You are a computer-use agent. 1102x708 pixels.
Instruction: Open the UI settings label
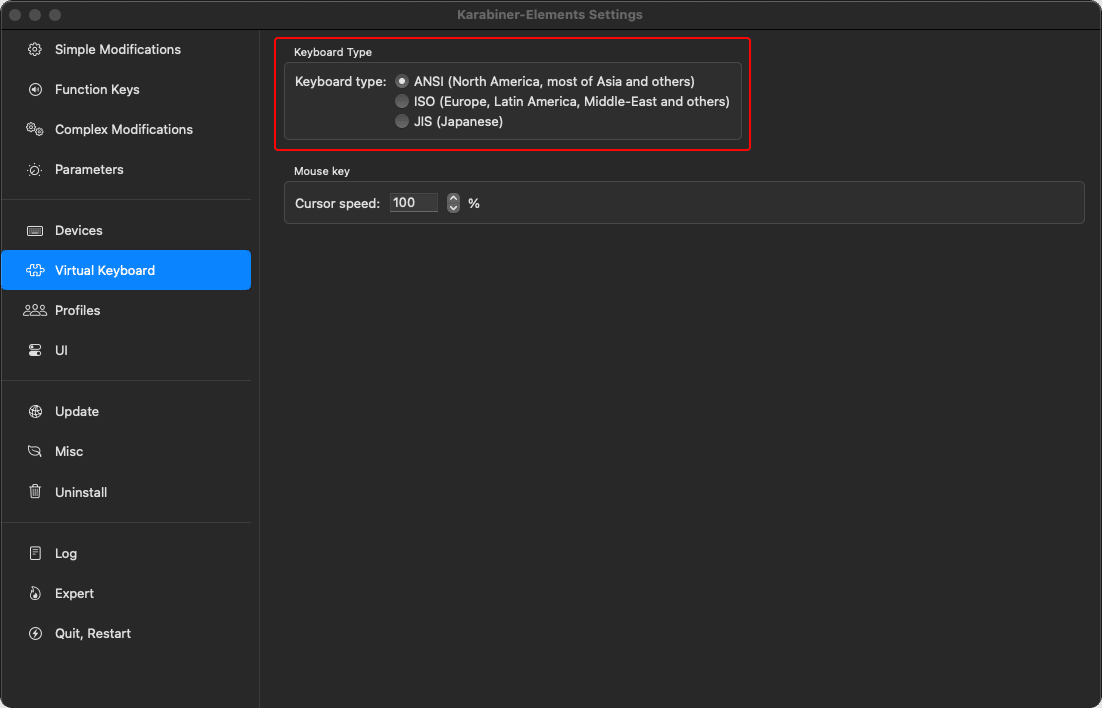[x=61, y=350]
